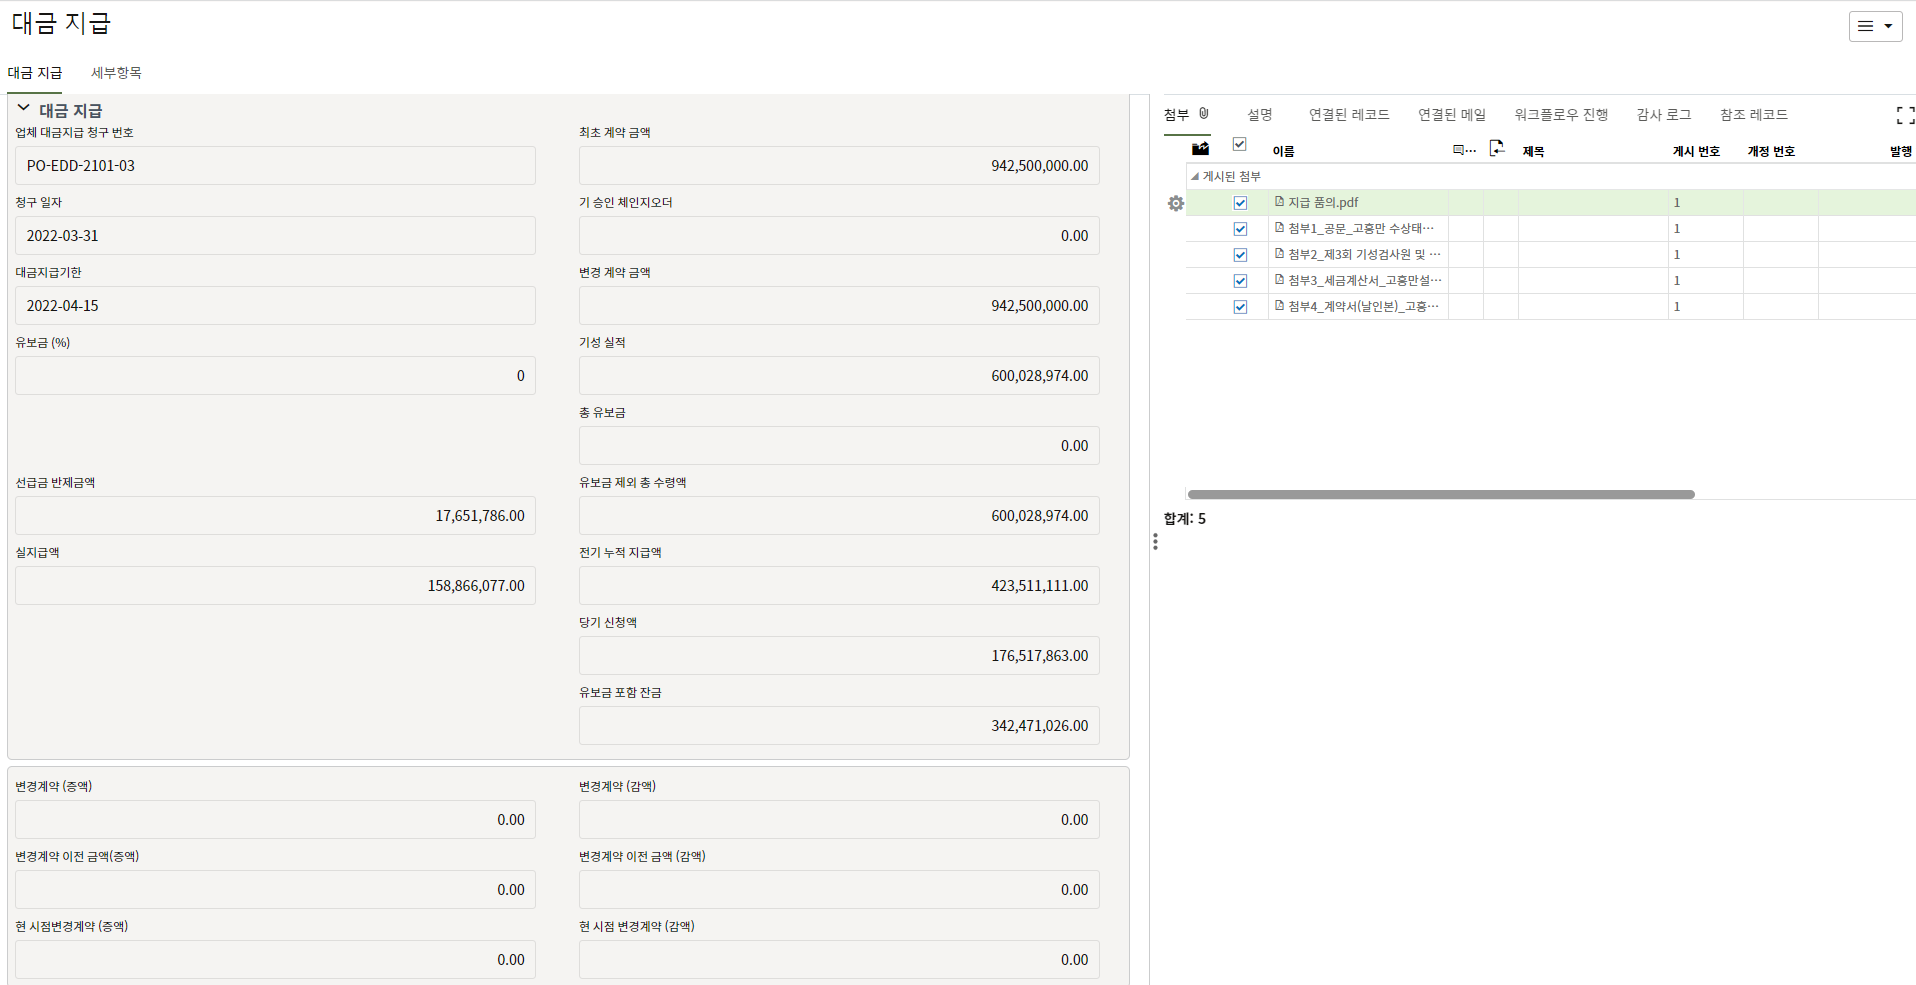This screenshot has width=1916, height=985.
Task: Click the attachment list horizontal scrollbar
Action: point(1440,494)
